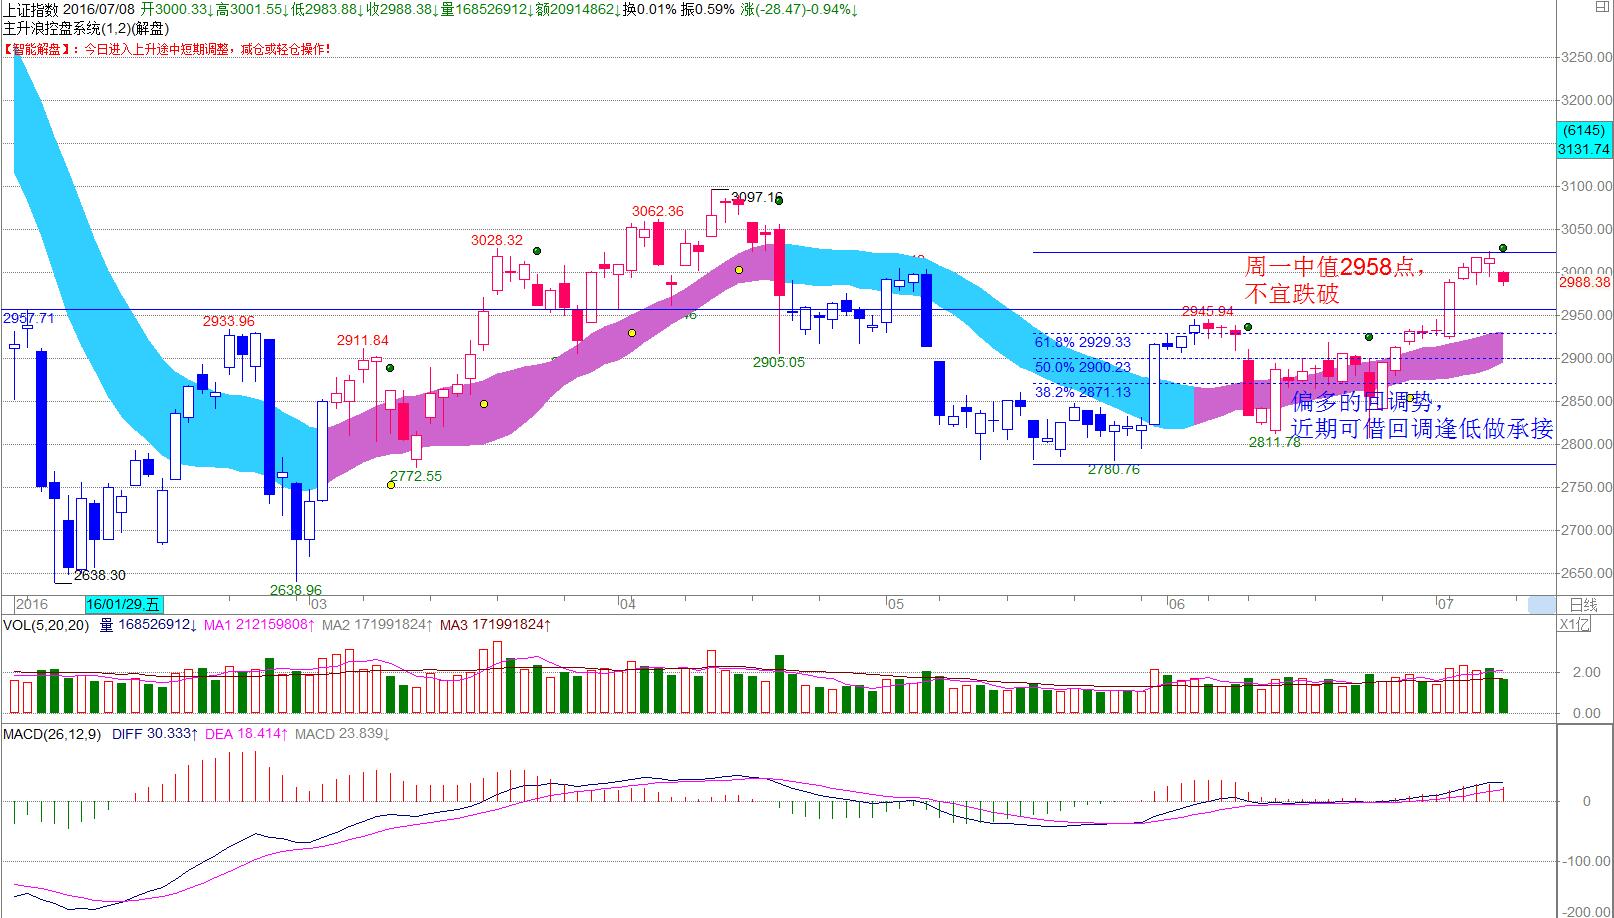Click the 上证指数 index name header

pos(33,9)
